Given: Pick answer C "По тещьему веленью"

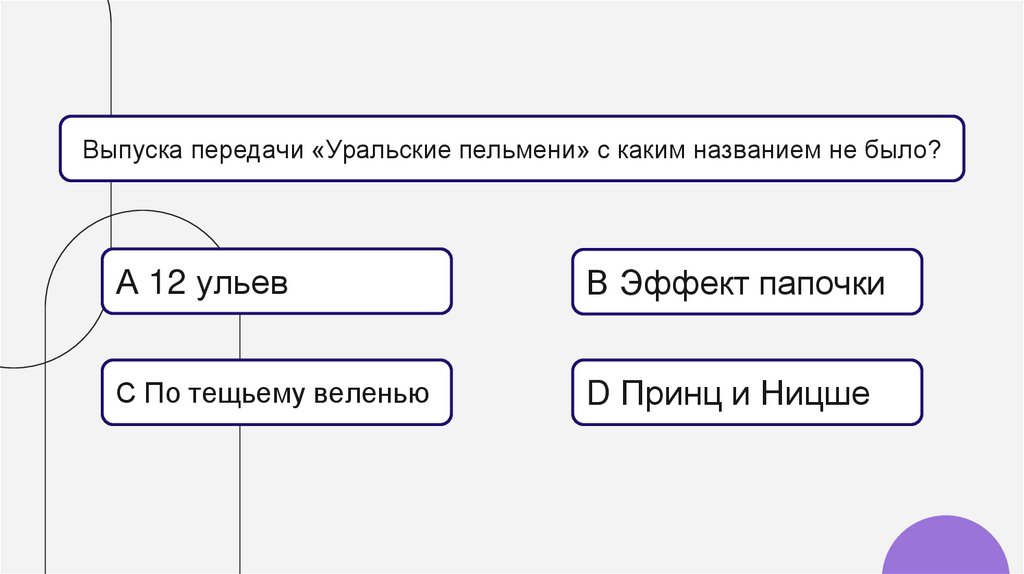Looking at the screenshot, I should (x=277, y=393).
